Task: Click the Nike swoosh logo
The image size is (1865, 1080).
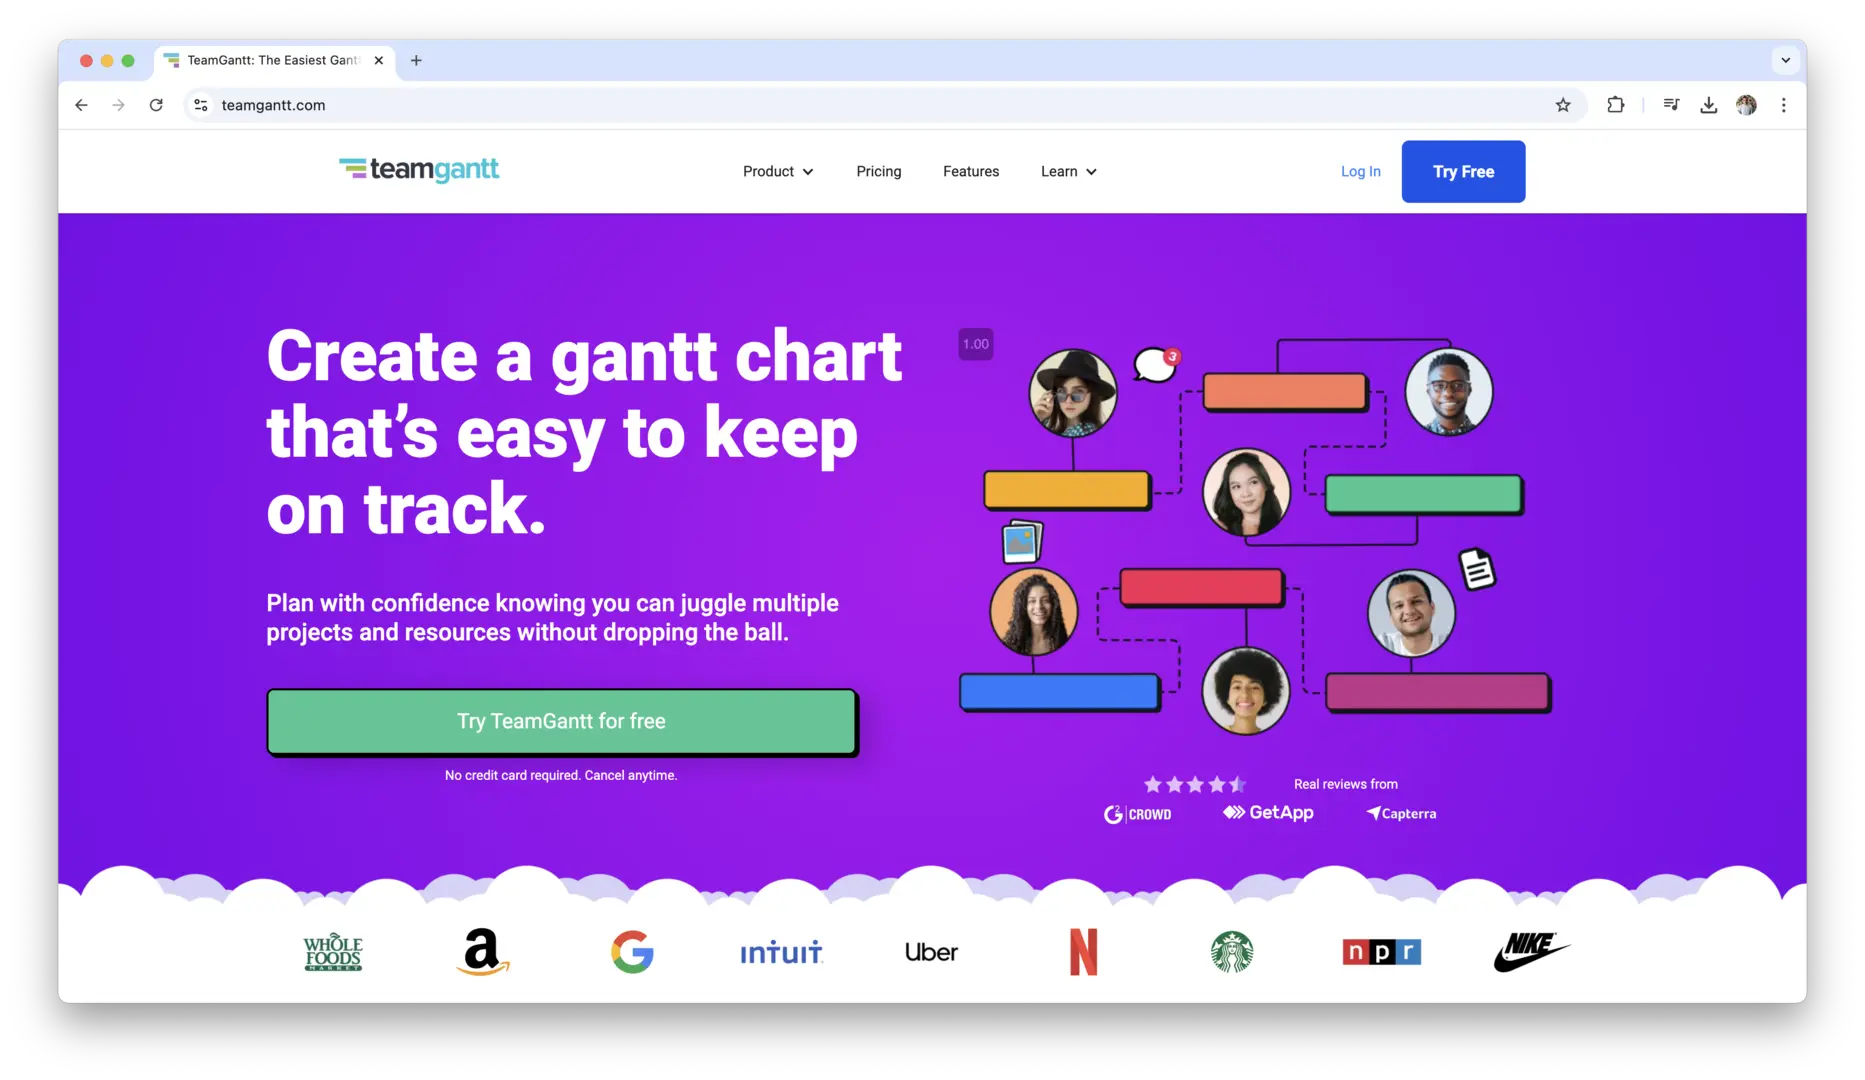Action: pos(1531,951)
